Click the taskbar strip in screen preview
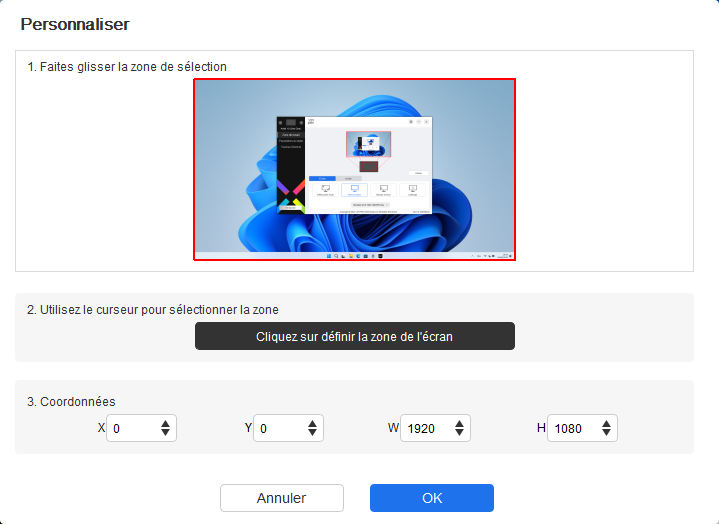The width and height of the screenshot is (719, 524). (x=354, y=256)
